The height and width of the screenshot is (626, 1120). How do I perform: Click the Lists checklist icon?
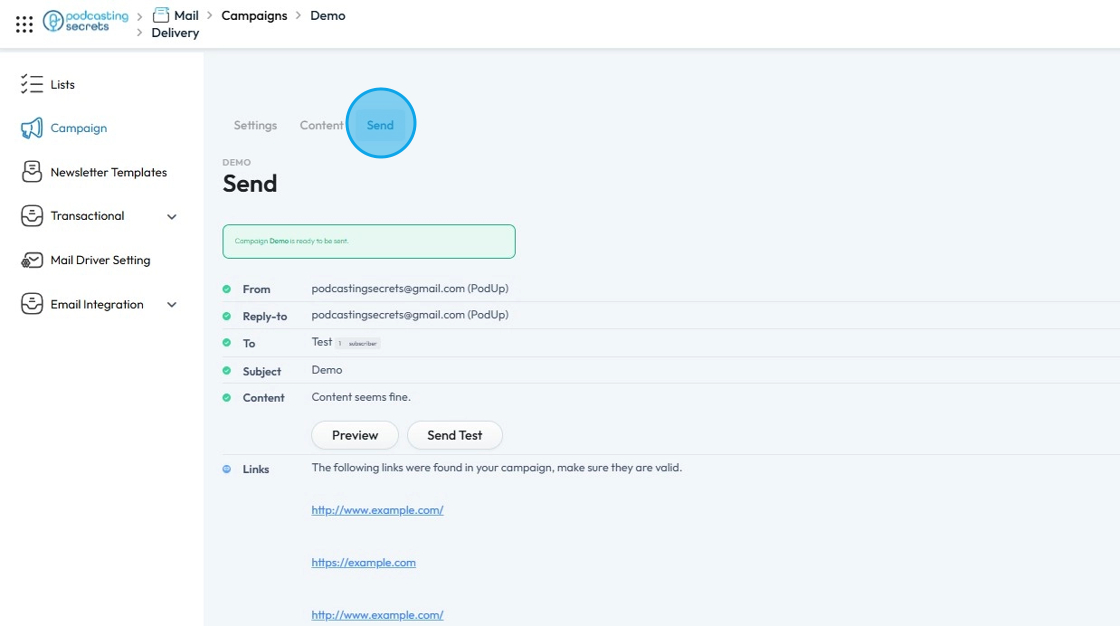31,84
